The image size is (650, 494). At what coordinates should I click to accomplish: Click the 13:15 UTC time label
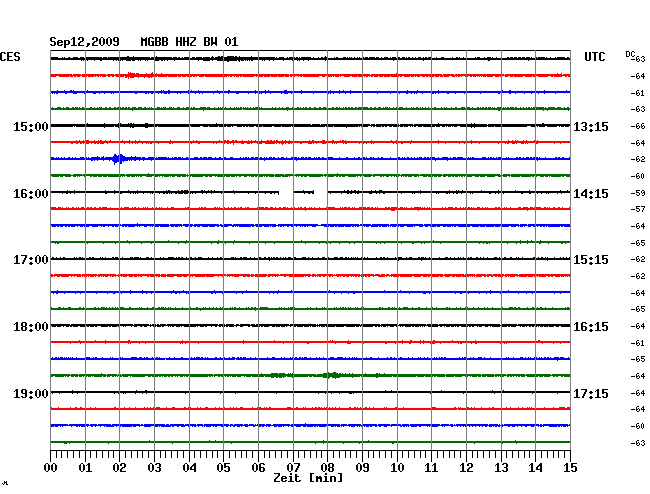[x=591, y=126]
